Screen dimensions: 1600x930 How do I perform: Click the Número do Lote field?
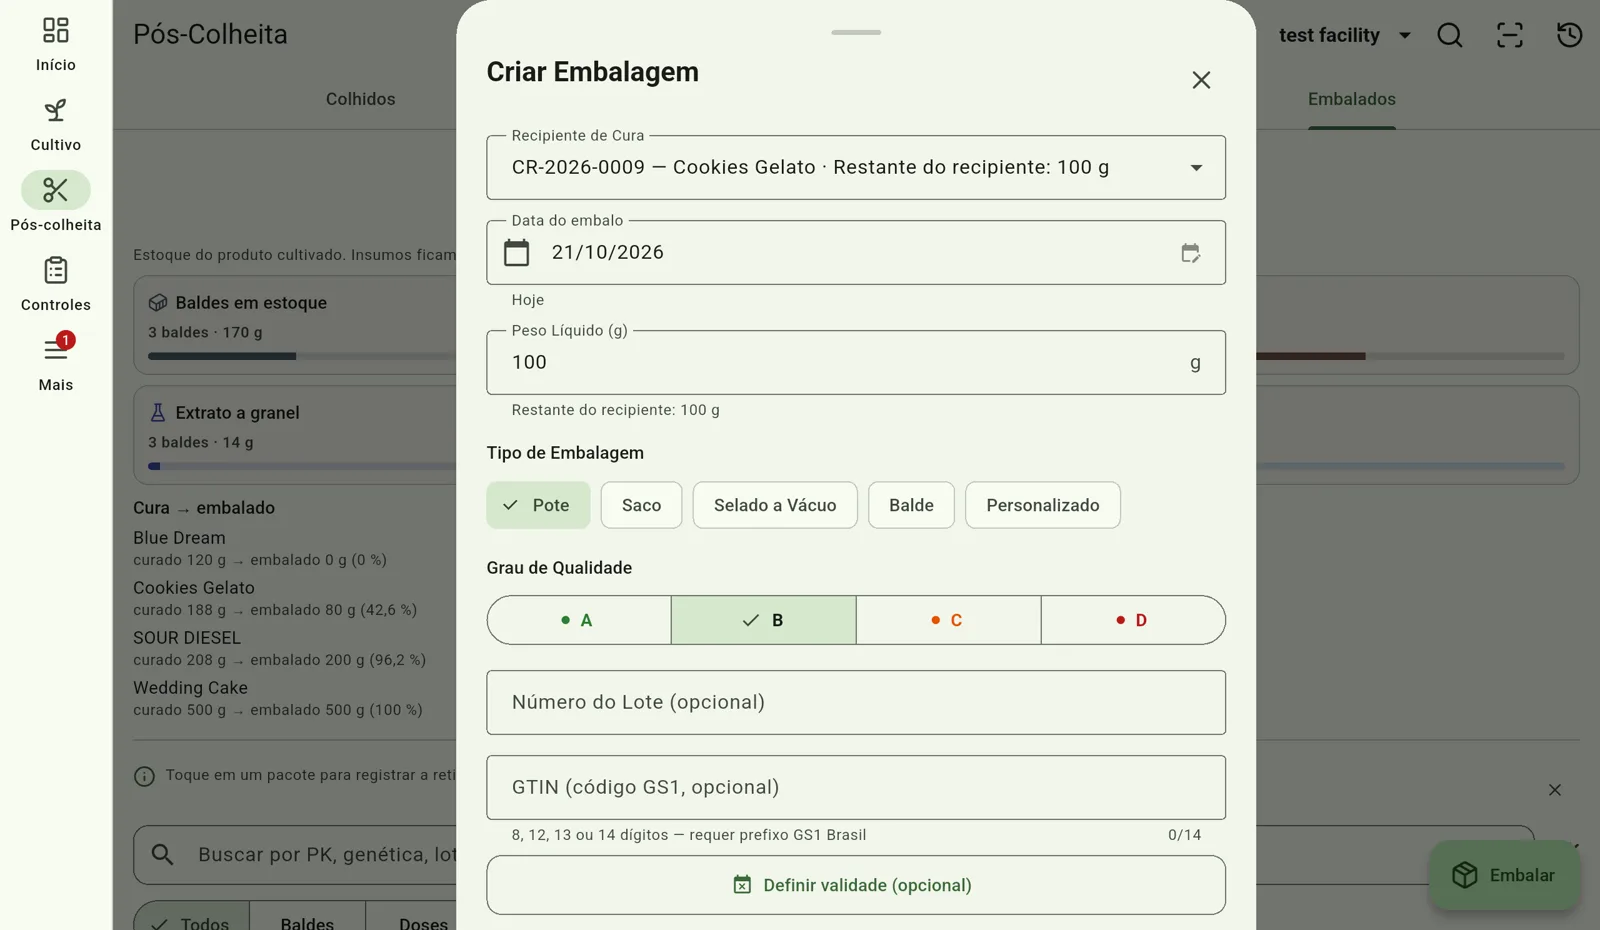[x=856, y=703]
